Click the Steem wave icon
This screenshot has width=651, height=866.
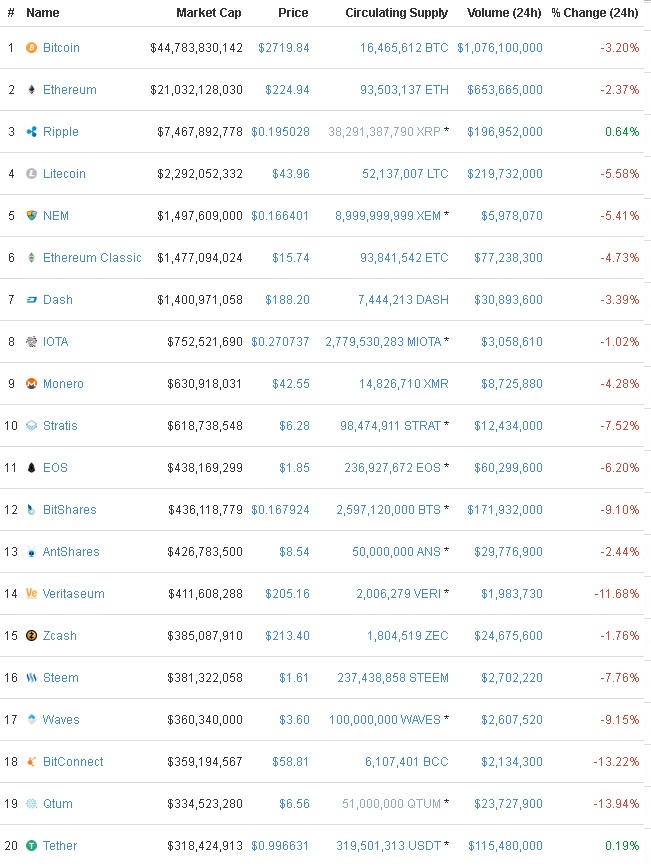pos(31,677)
